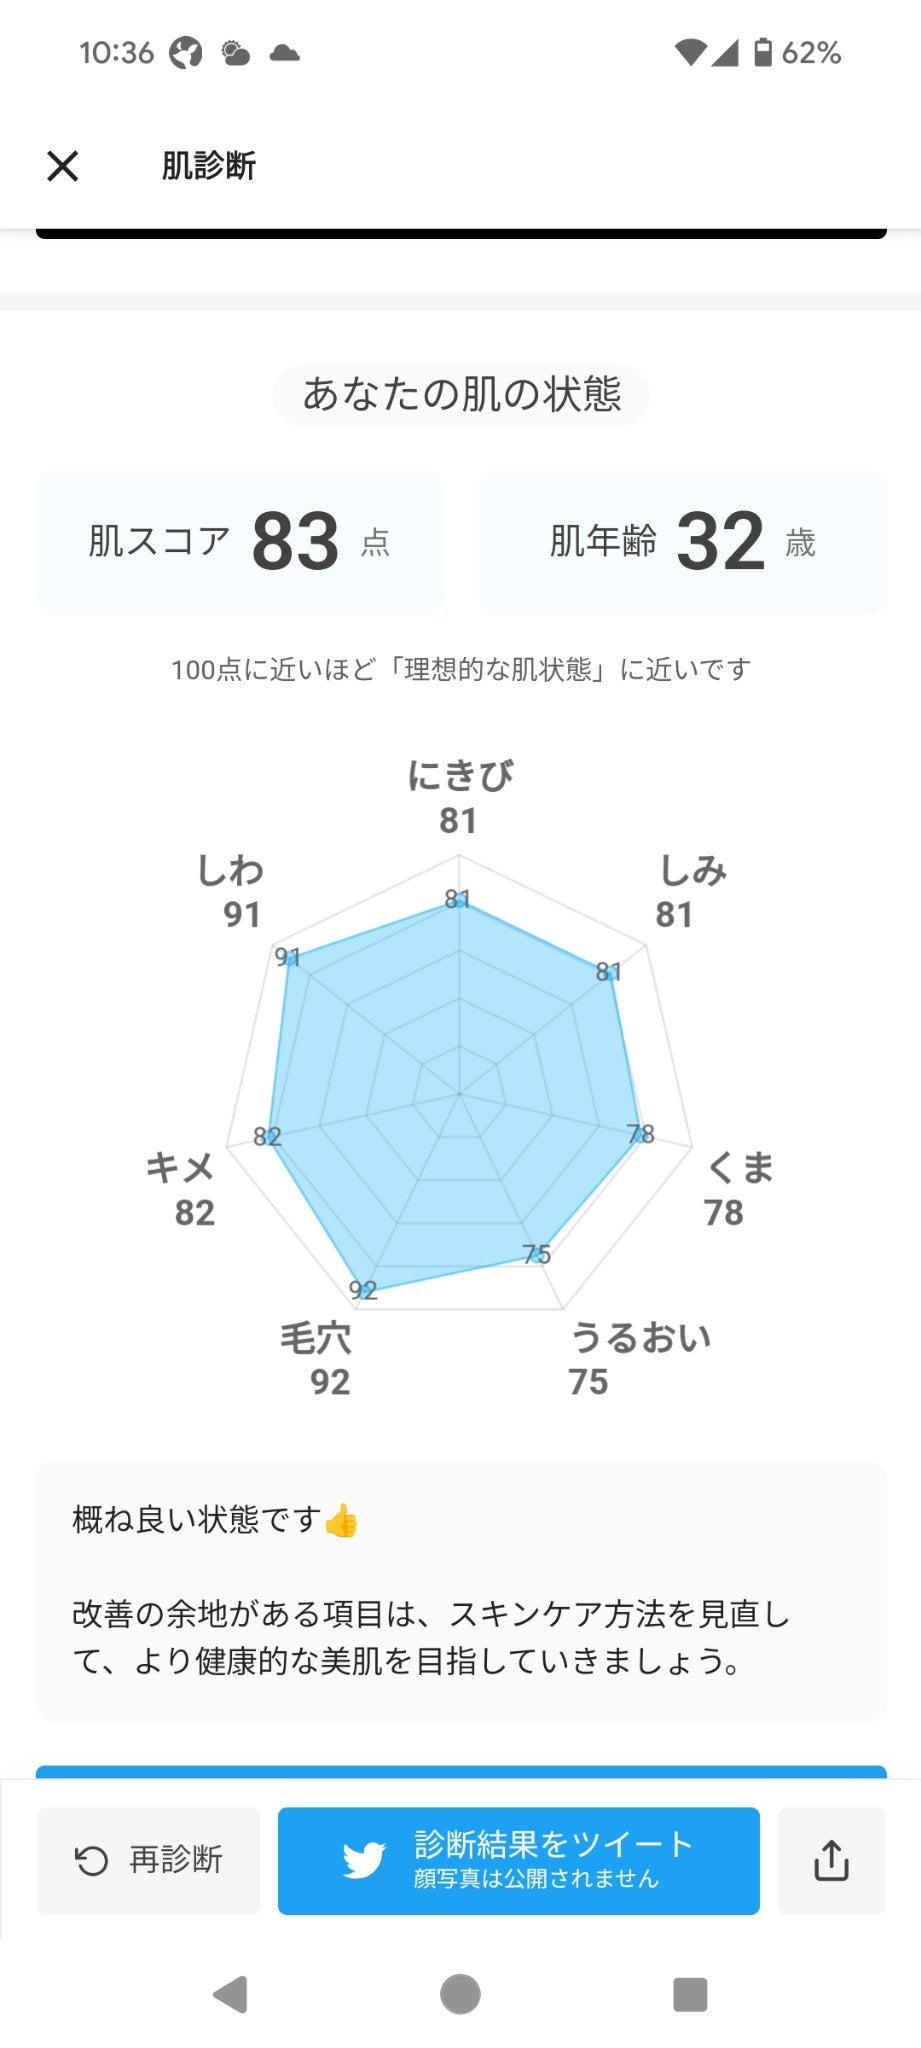Tweet results via 診断結果をツイート button

pos(553,1860)
